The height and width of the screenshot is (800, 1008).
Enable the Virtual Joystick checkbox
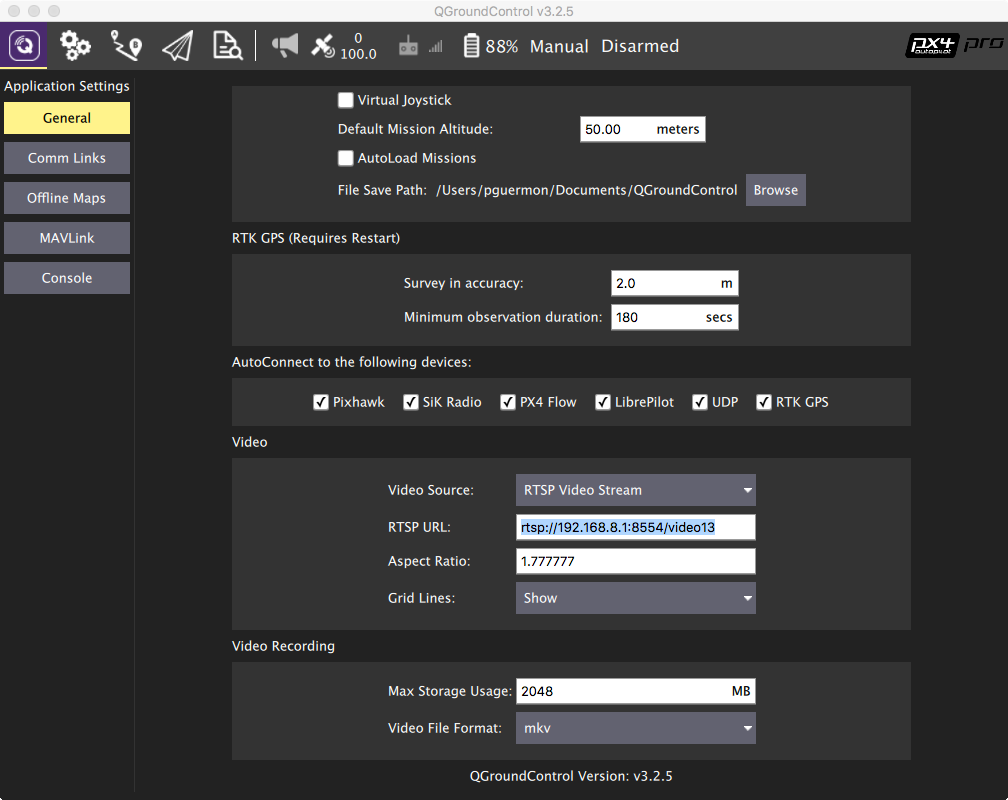(x=346, y=100)
